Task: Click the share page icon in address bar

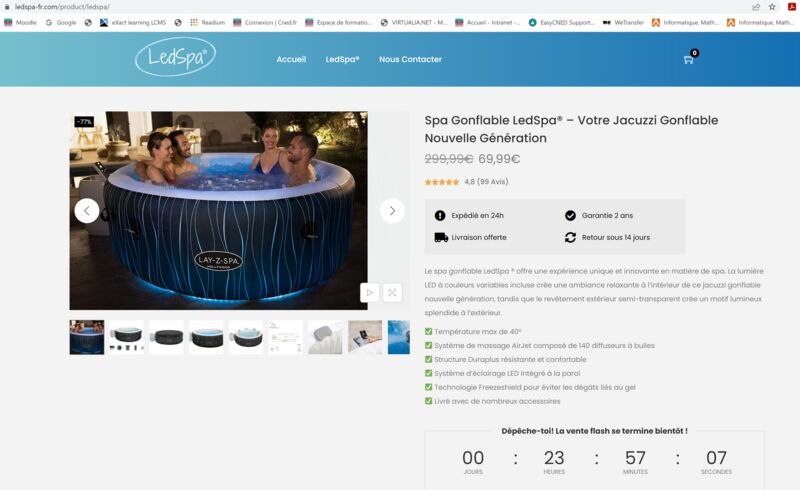Action: coord(756,7)
